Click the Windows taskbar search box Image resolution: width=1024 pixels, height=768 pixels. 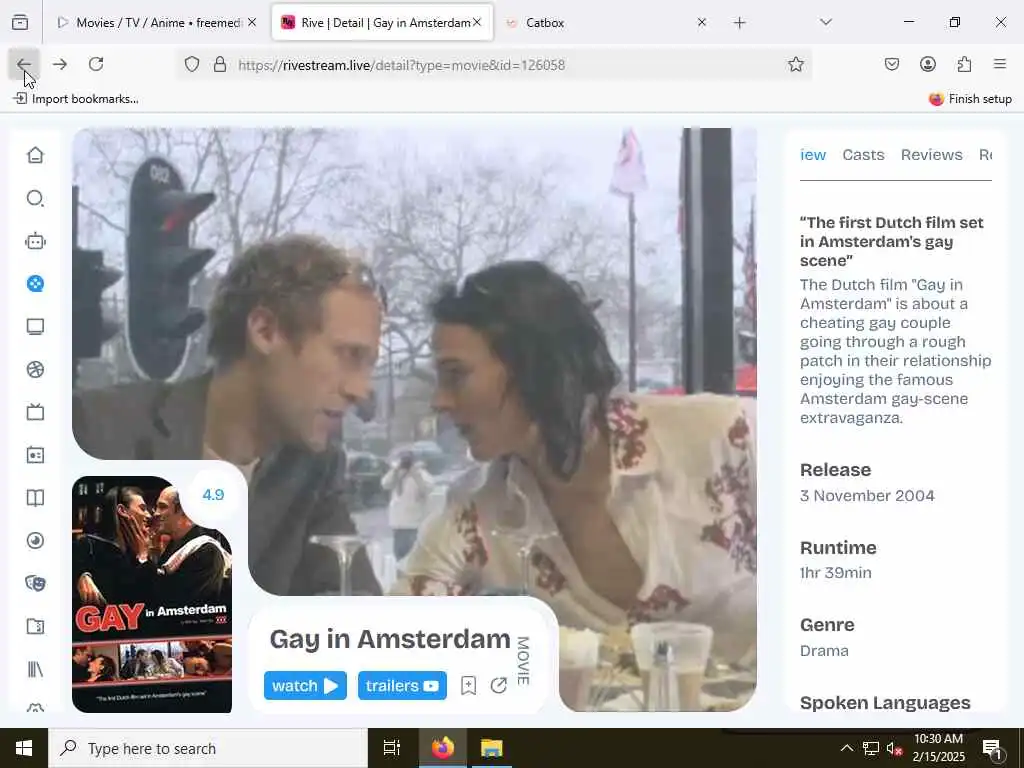pyautogui.click(x=208, y=748)
